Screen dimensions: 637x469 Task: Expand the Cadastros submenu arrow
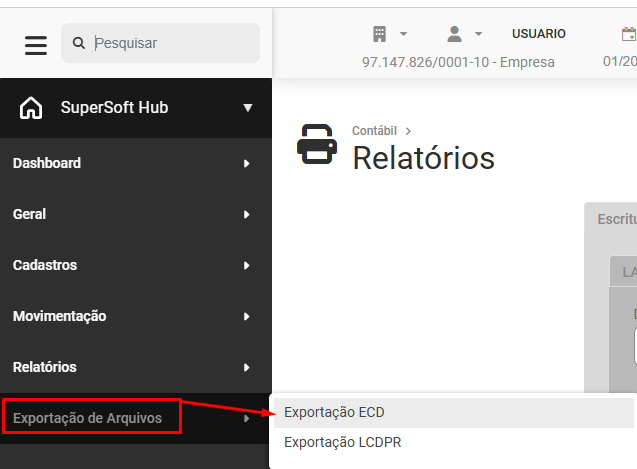(247, 265)
